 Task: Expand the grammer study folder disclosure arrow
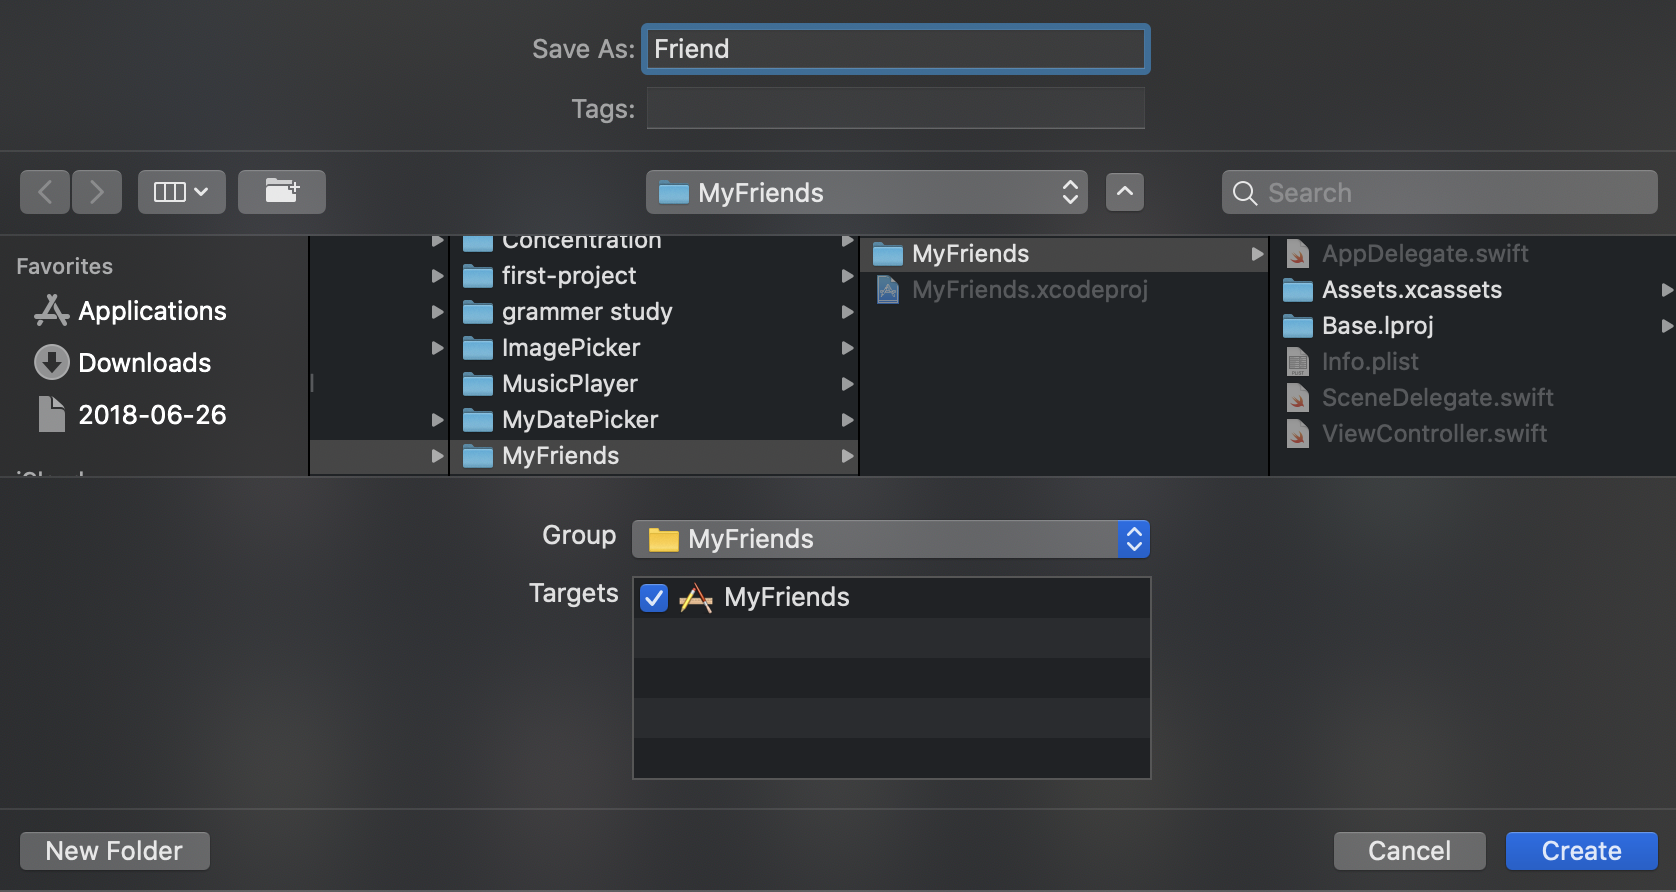(x=847, y=312)
